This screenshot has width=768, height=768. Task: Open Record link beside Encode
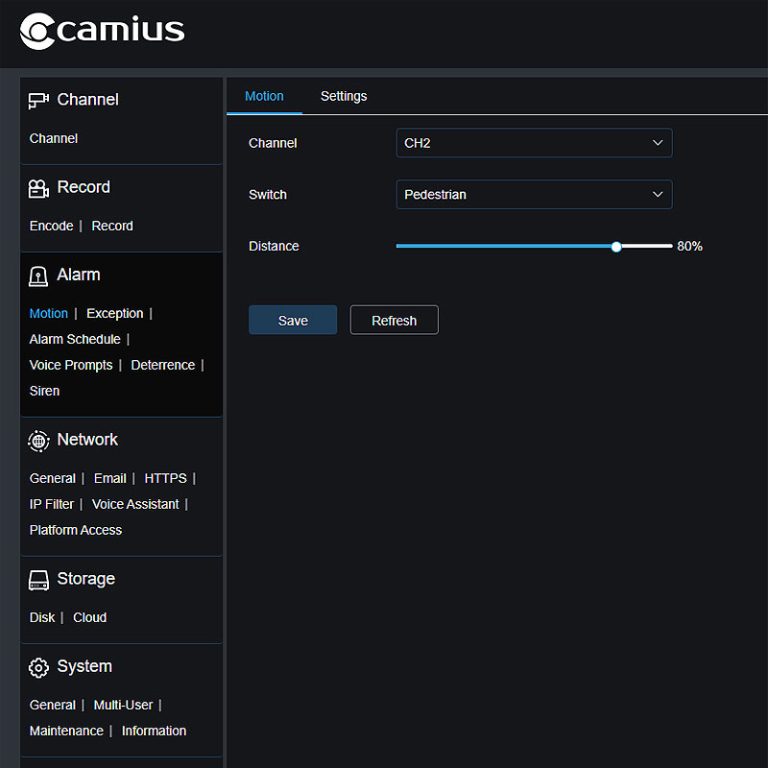click(112, 226)
